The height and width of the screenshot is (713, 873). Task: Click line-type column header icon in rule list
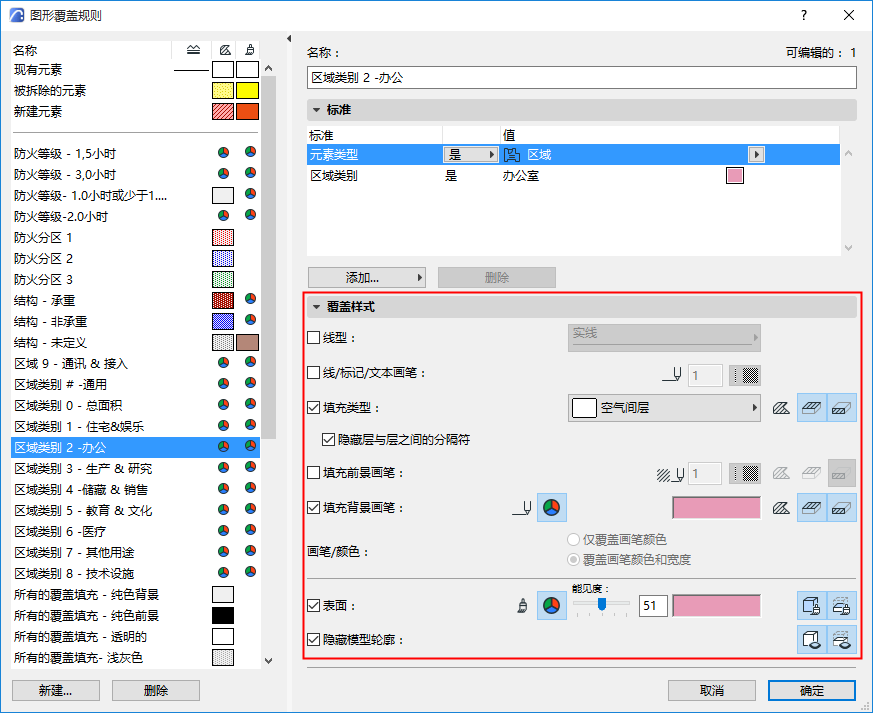click(x=193, y=50)
